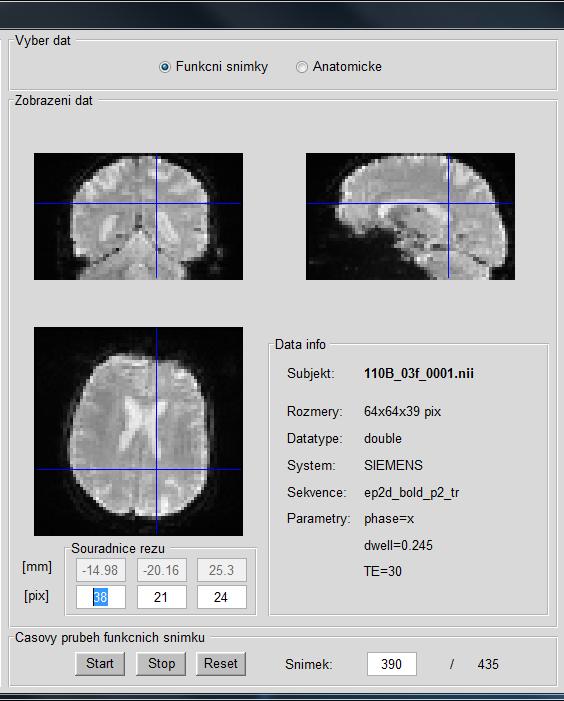Image resolution: width=564 pixels, height=701 pixels.
Task: Click the parameter dwell=0.245
Action: pos(398,545)
